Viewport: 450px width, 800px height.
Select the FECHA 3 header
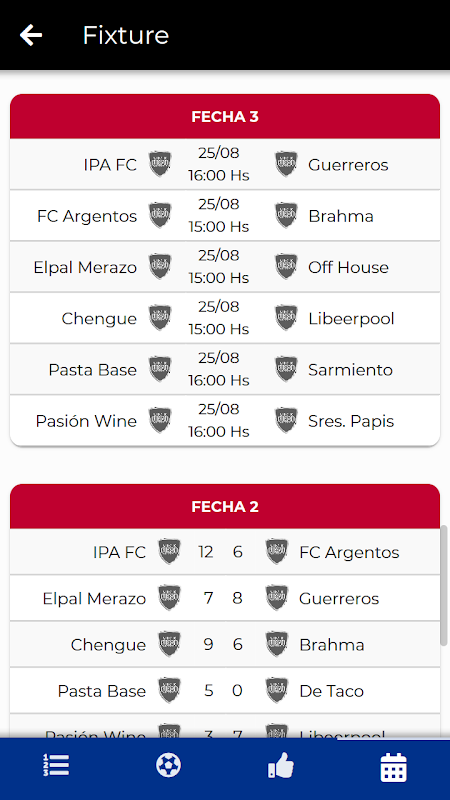(225, 116)
